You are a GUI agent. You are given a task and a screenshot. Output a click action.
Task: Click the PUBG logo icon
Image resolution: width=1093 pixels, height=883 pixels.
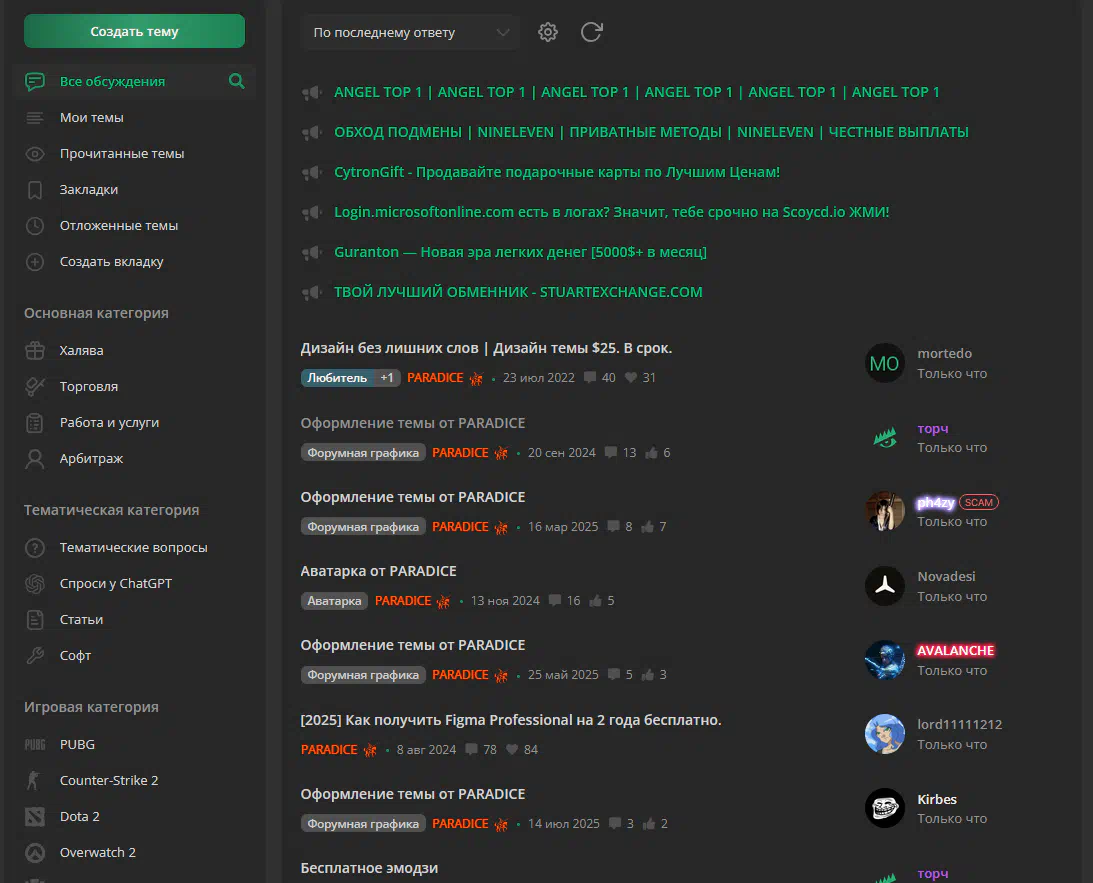pos(35,745)
